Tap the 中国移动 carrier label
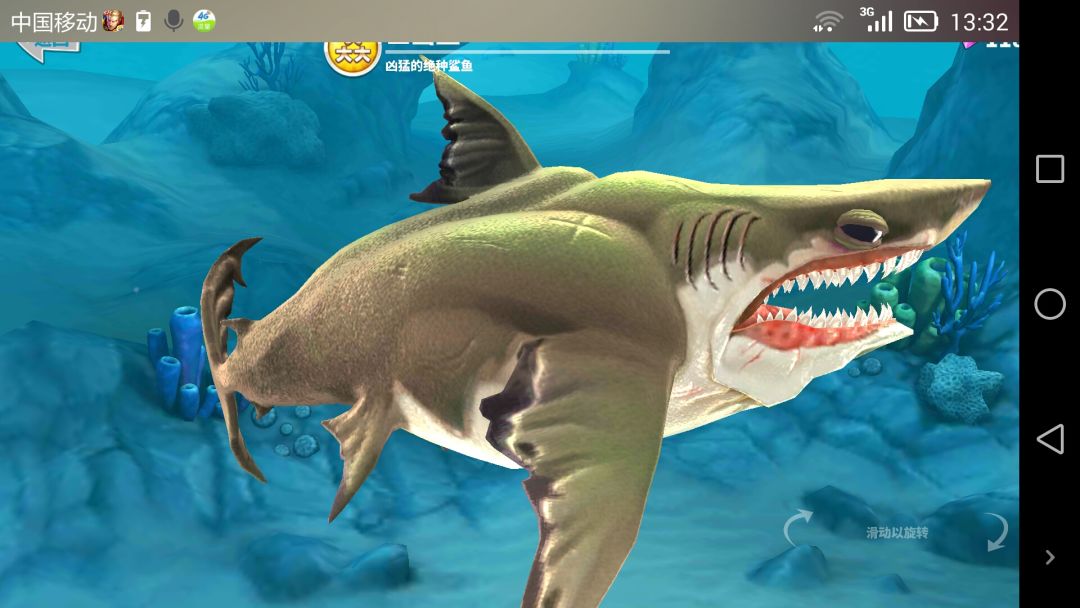The height and width of the screenshot is (608, 1080). (54, 22)
